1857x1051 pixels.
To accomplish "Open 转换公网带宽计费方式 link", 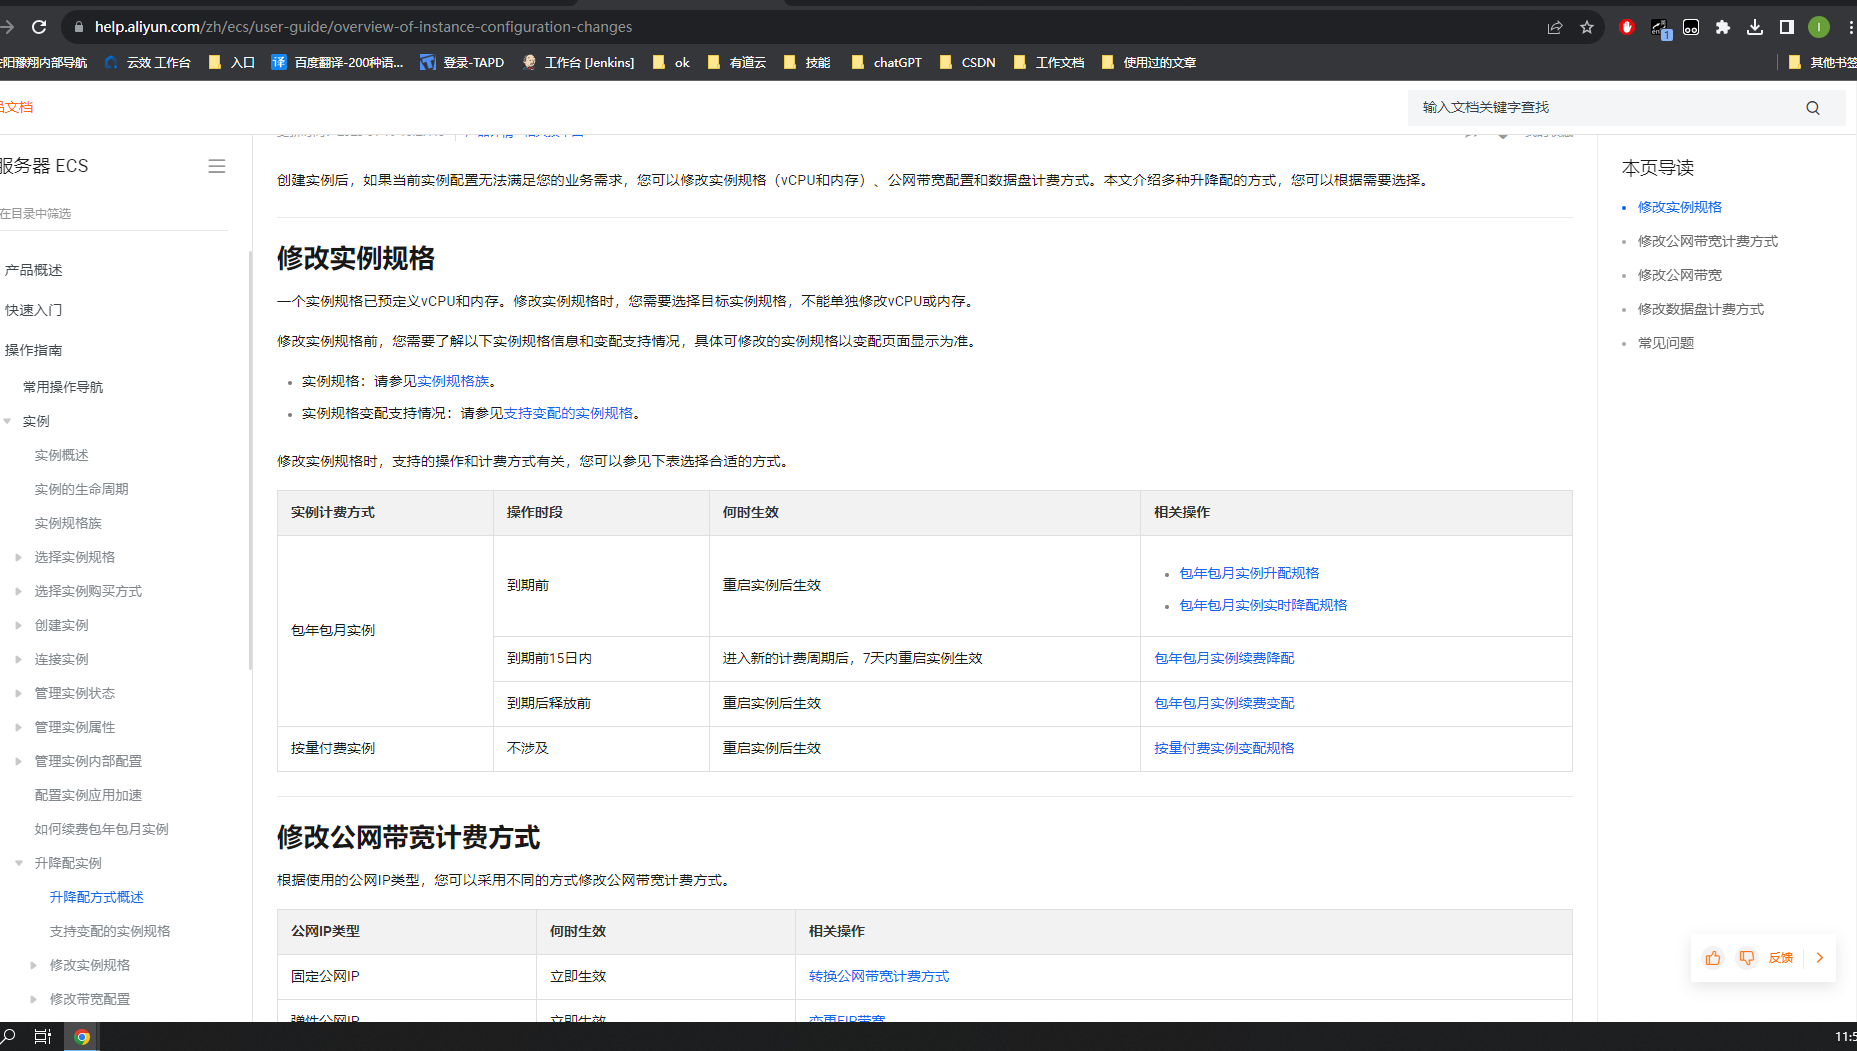I will (879, 976).
